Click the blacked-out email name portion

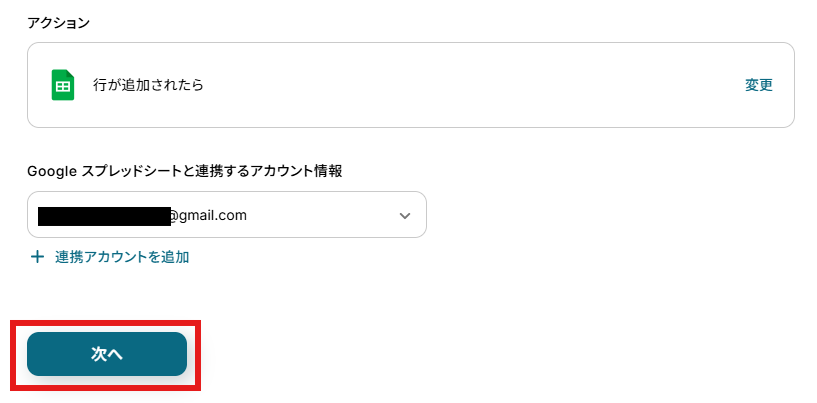click(104, 216)
